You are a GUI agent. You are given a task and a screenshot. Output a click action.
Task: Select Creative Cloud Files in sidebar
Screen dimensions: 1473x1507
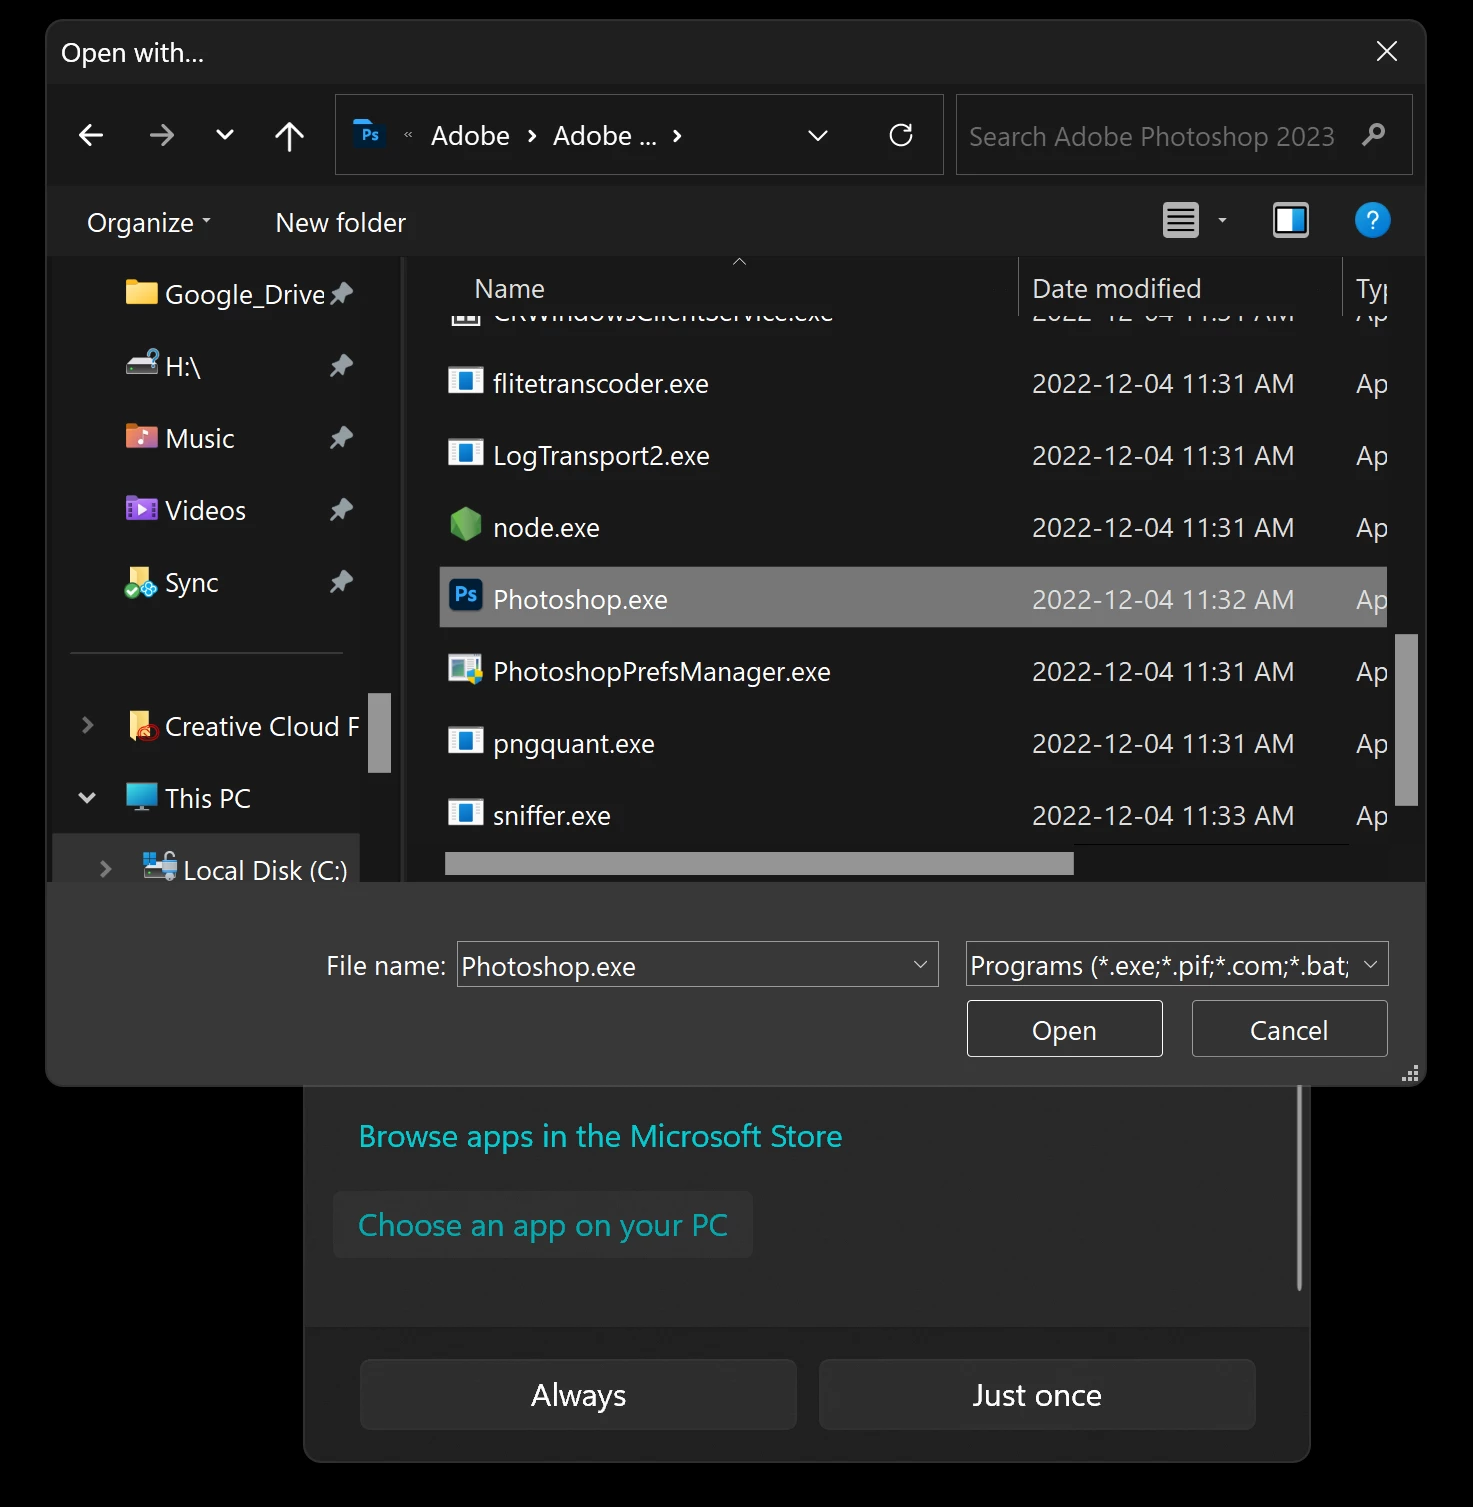[x=243, y=726]
